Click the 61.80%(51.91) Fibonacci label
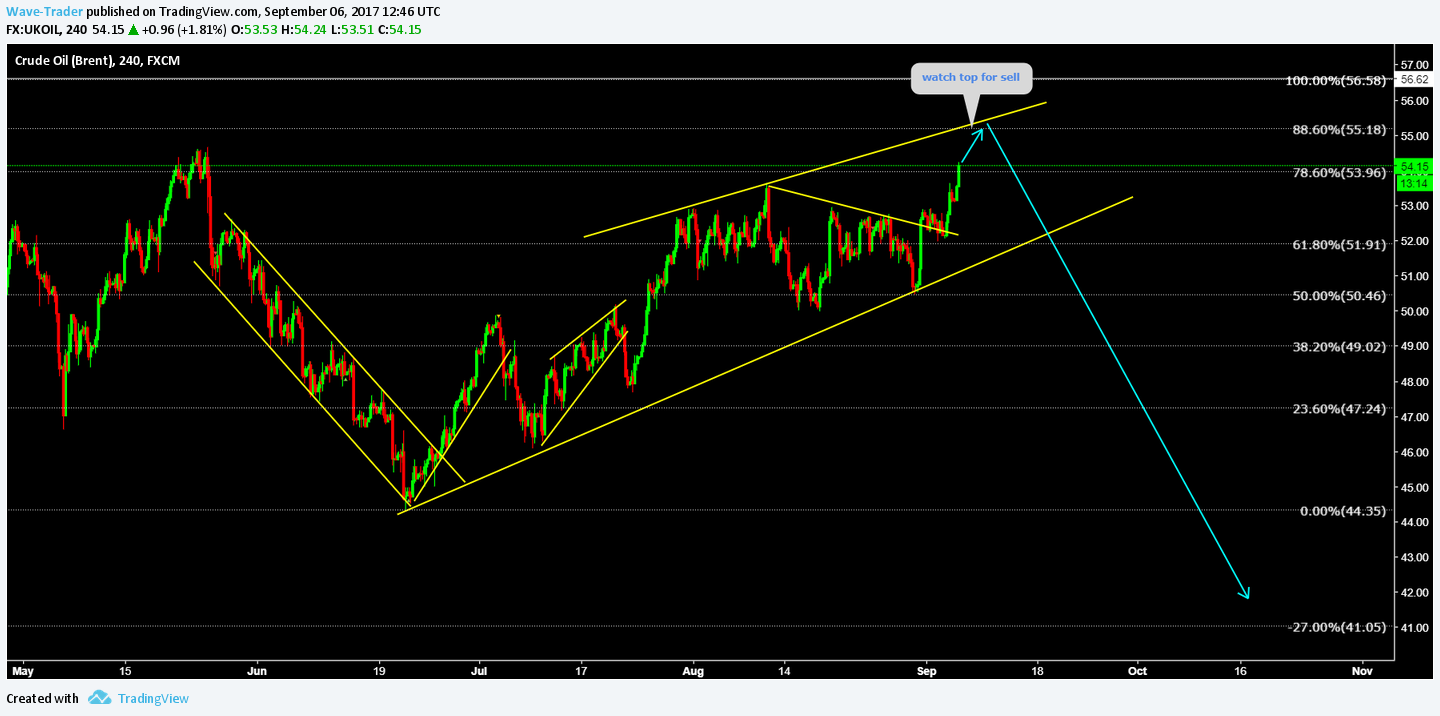Image resolution: width=1440 pixels, height=716 pixels. coord(1341,243)
